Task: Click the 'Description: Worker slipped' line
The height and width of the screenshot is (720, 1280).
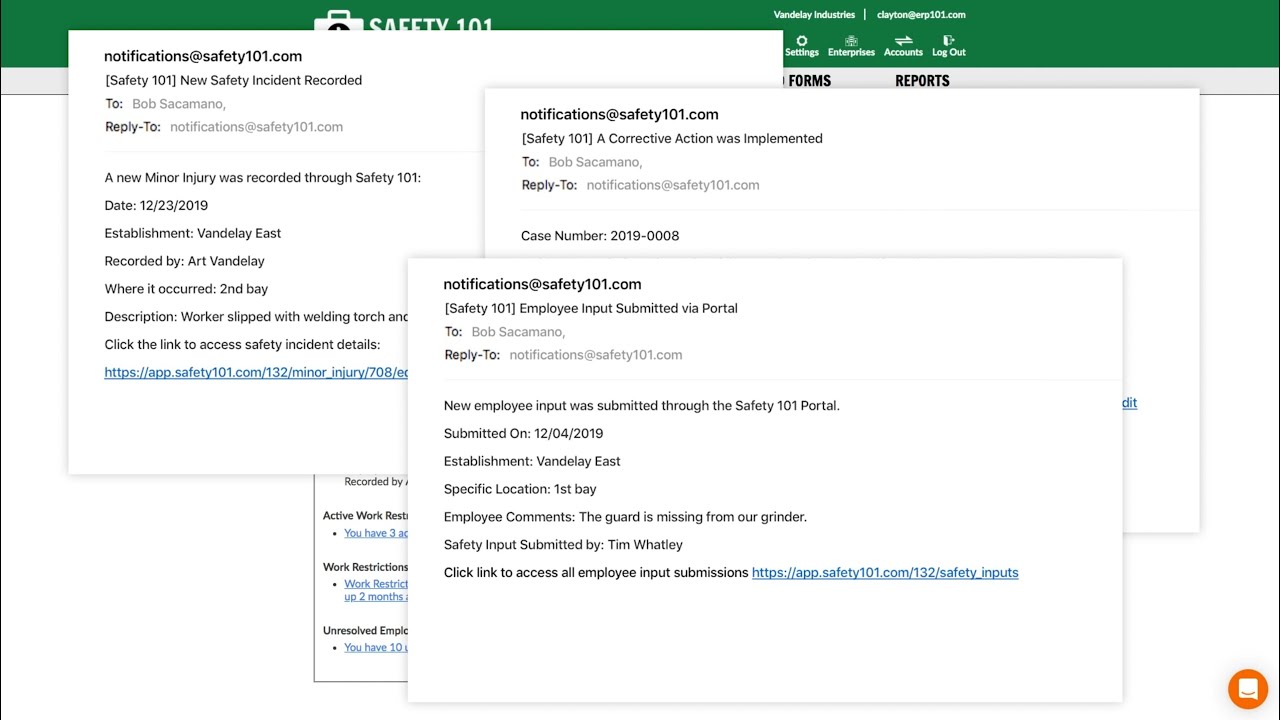Action: [x=256, y=317]
